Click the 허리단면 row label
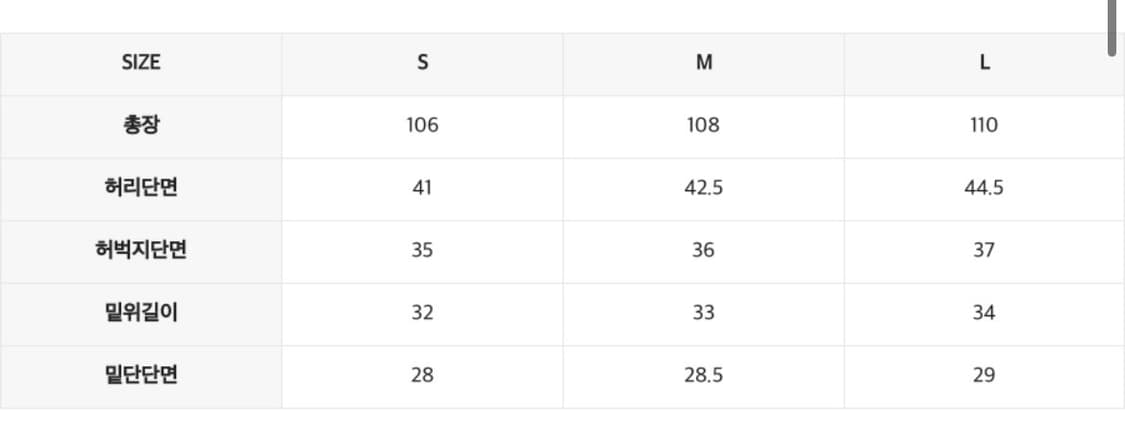This screenshot has width=1125, height=421. pyautogui.click(x=141, y=187)
